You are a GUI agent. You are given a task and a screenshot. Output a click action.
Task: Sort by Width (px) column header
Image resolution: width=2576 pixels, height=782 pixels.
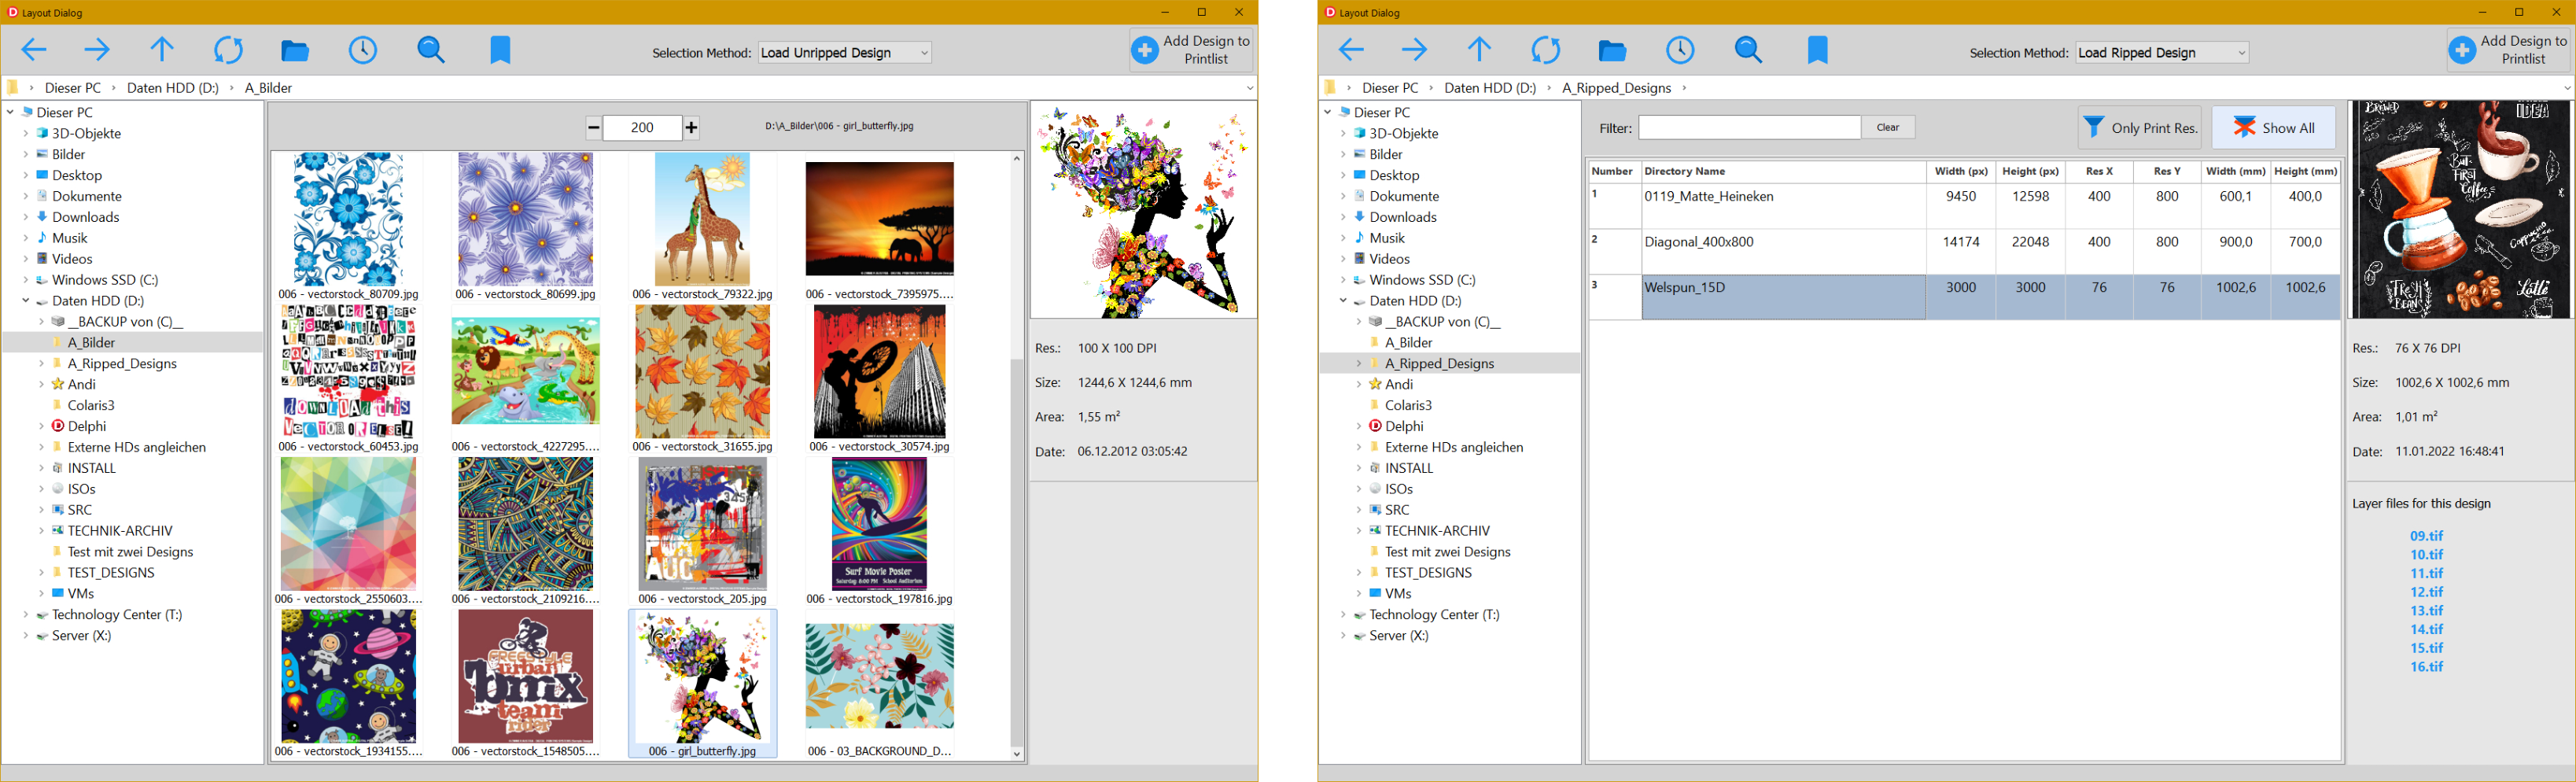[x=1961, y=172]
